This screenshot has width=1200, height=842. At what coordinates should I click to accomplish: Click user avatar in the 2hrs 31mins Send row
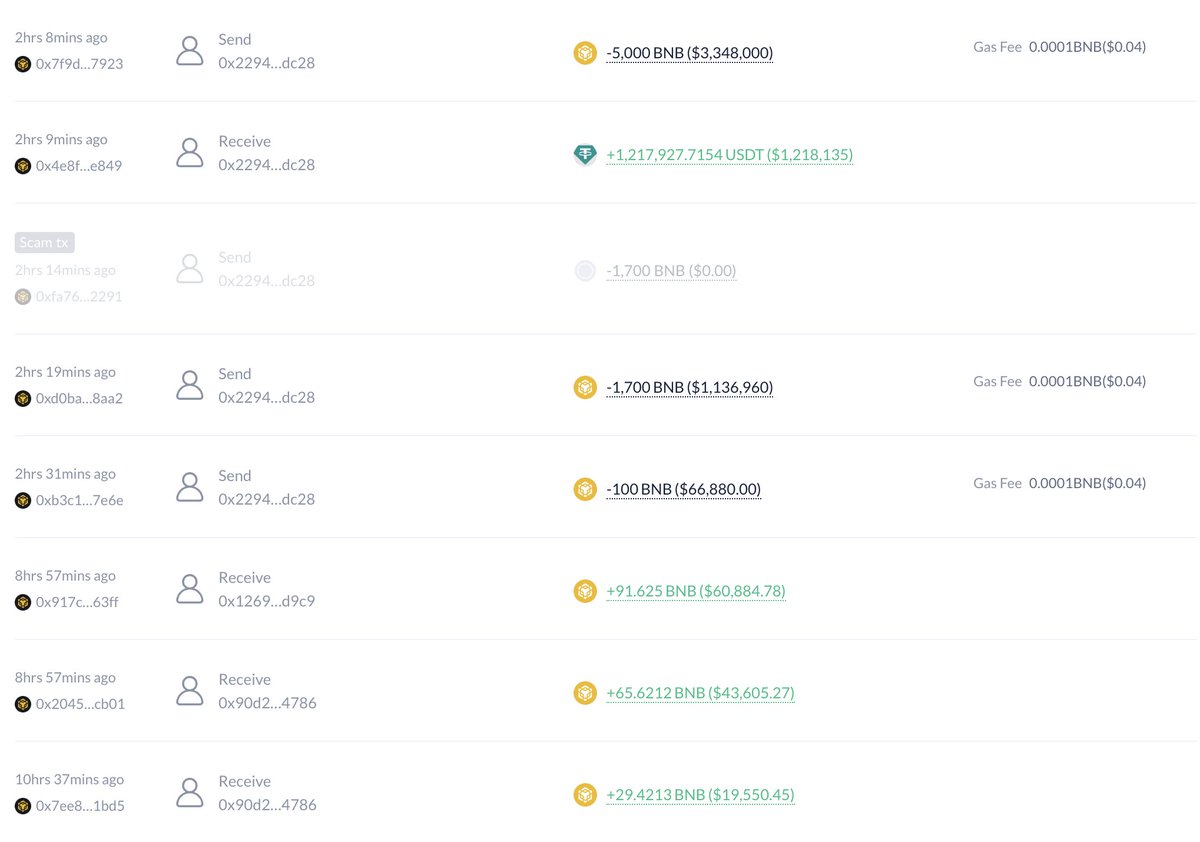190,487
